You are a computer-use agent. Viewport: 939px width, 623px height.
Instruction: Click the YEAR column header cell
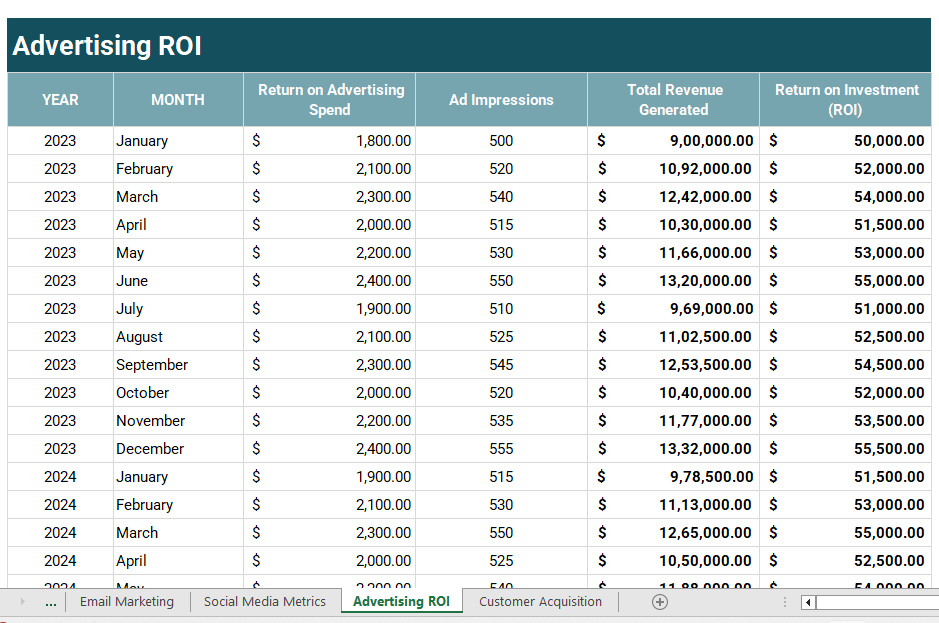click(60, 100)
